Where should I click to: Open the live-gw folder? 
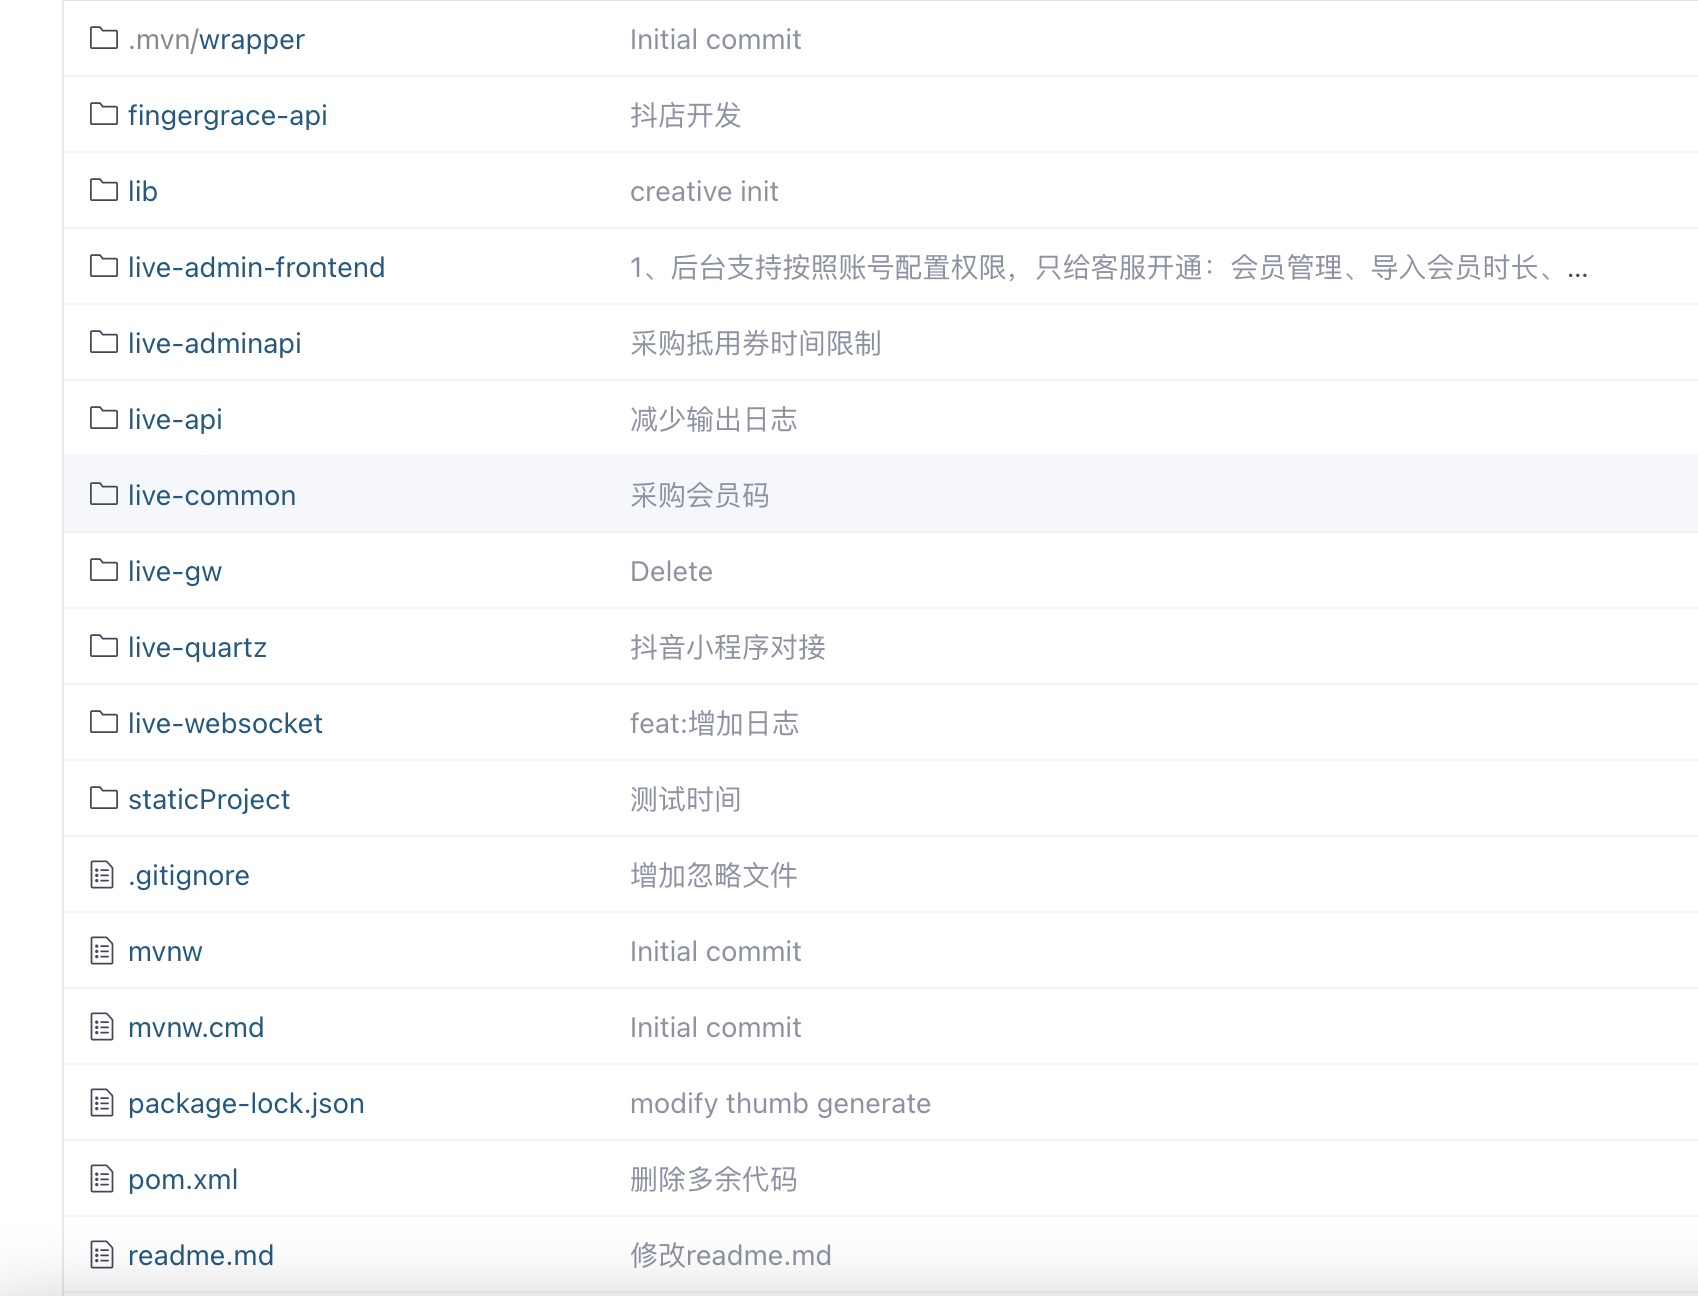click(175, 572)
